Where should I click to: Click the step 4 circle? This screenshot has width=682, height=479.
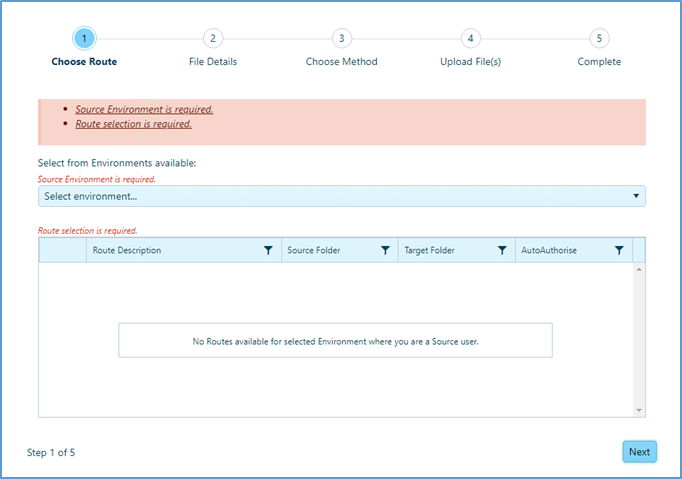coord(470,38)
